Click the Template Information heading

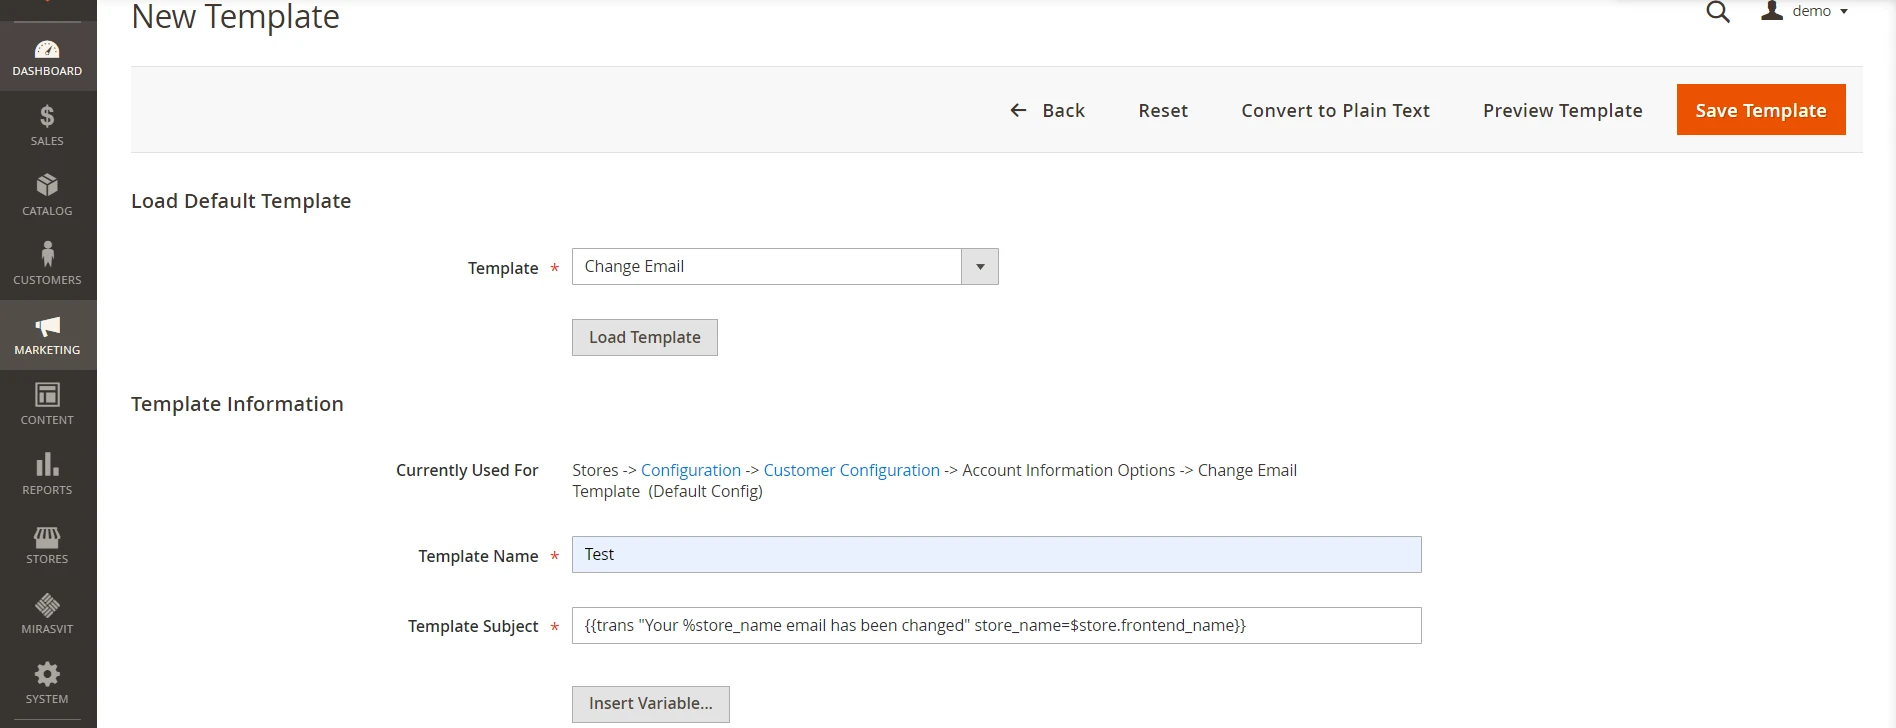pos(237,404)
